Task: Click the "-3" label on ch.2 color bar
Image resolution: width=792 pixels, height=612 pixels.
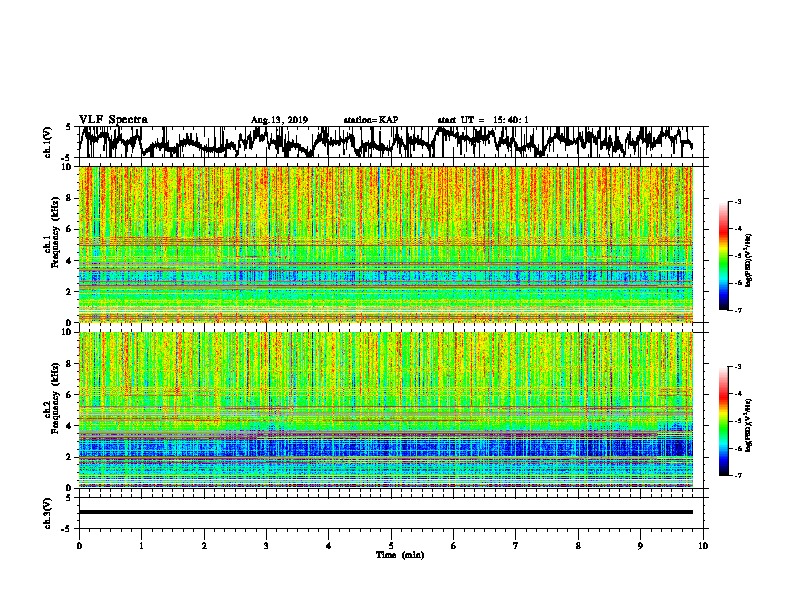Action: coord(737,367)
